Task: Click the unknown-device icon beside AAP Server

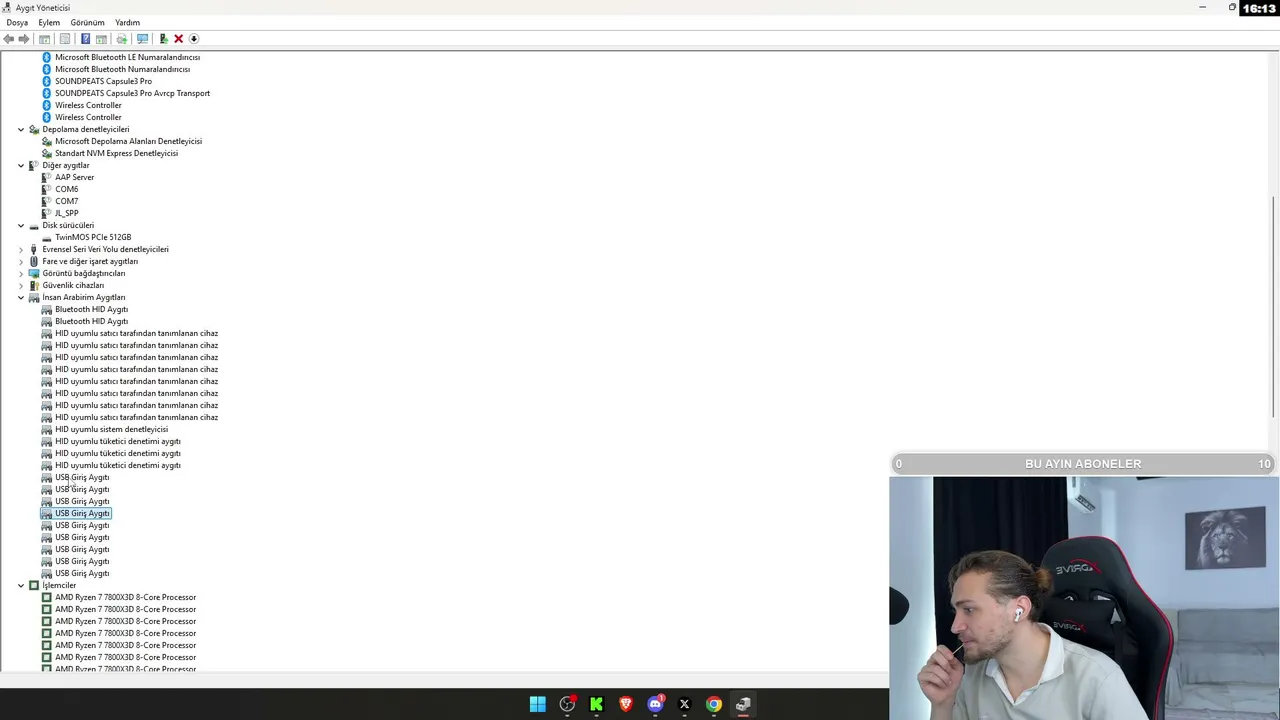Action: pyautogui.click(x=46, y=177)
